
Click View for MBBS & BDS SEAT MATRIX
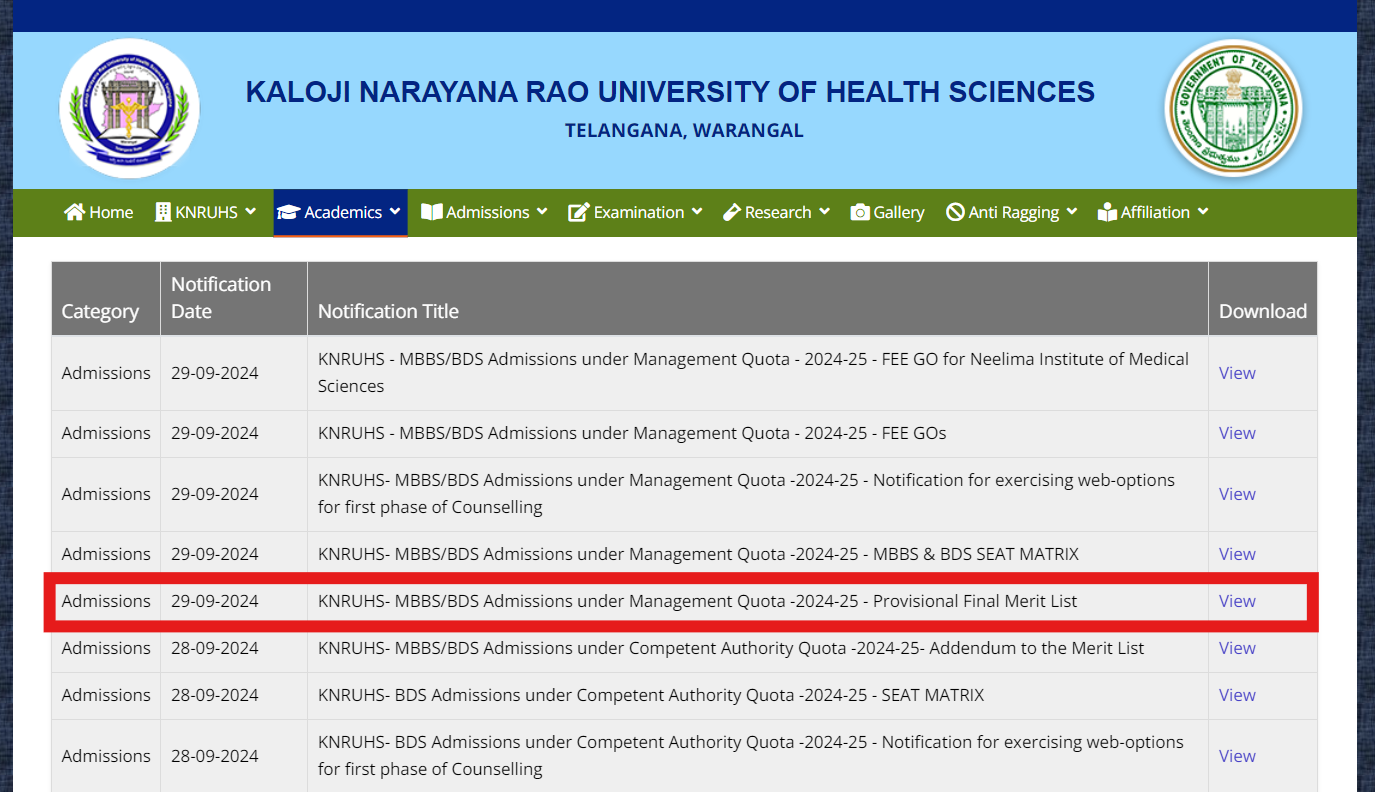[x=1237, y=553]
